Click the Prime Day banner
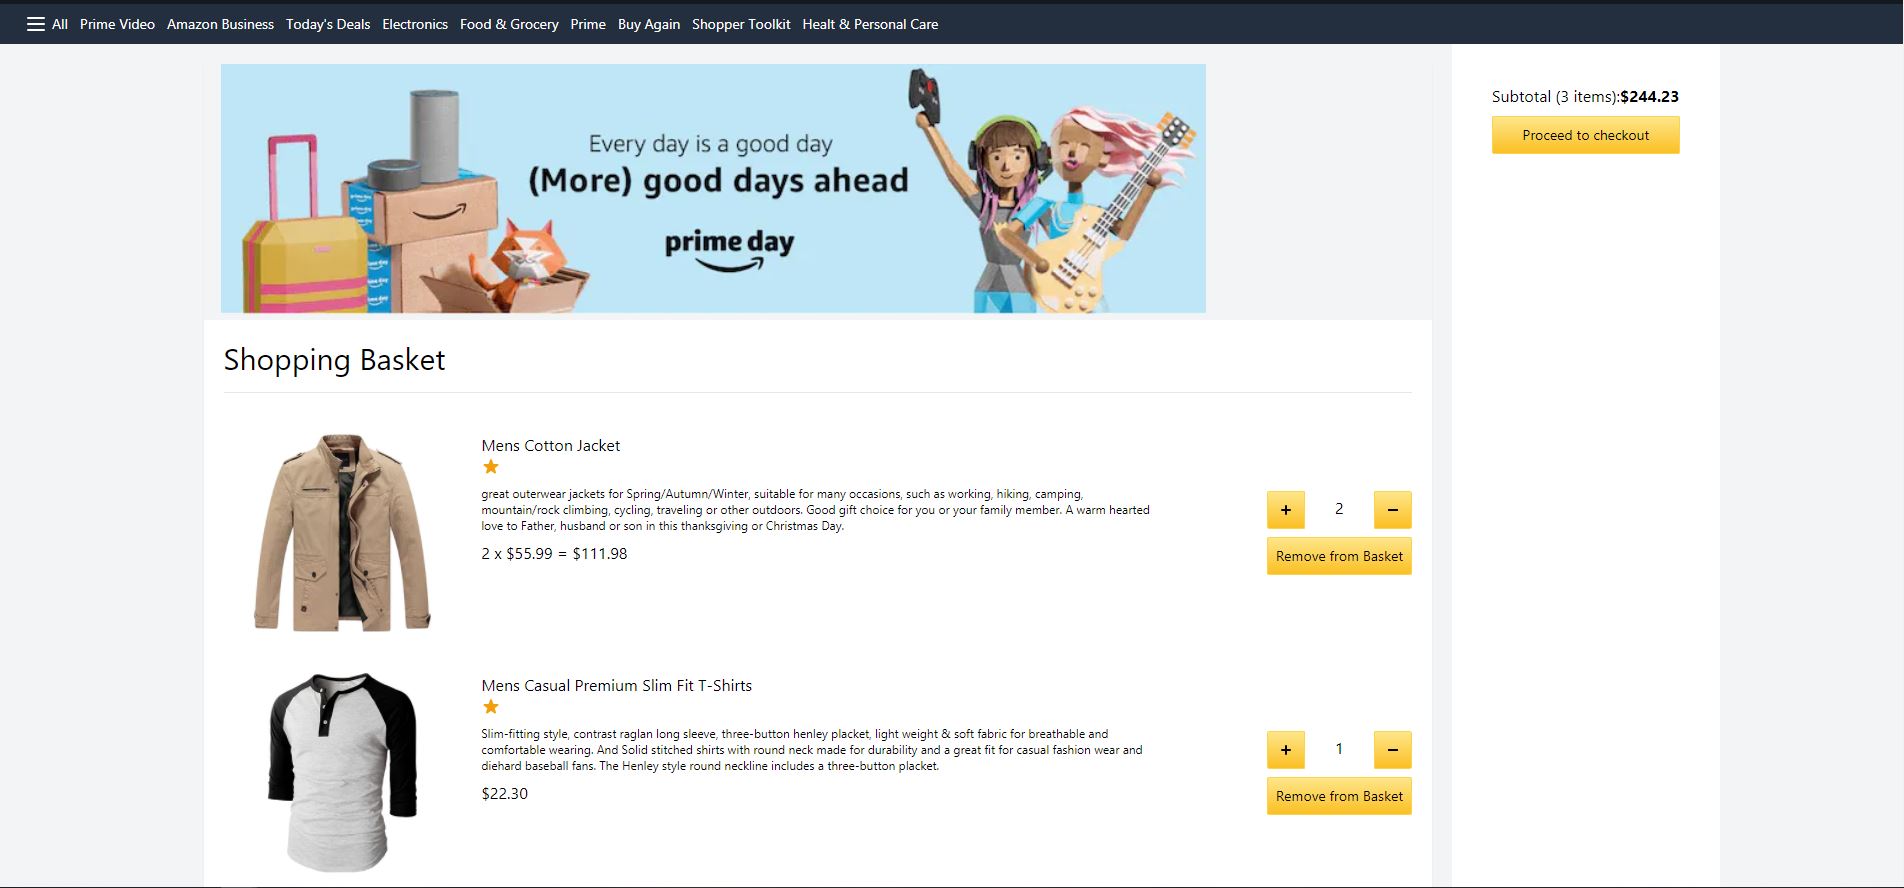Image resolution: width=1904 pixels, height=888 pixels. pos(713,188)
